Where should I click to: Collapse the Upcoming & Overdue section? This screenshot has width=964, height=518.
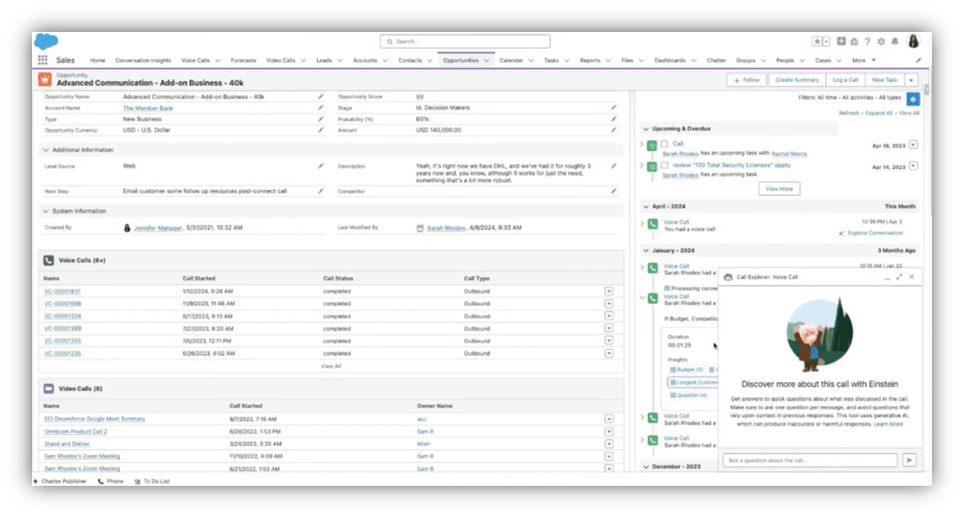point(646,129)
